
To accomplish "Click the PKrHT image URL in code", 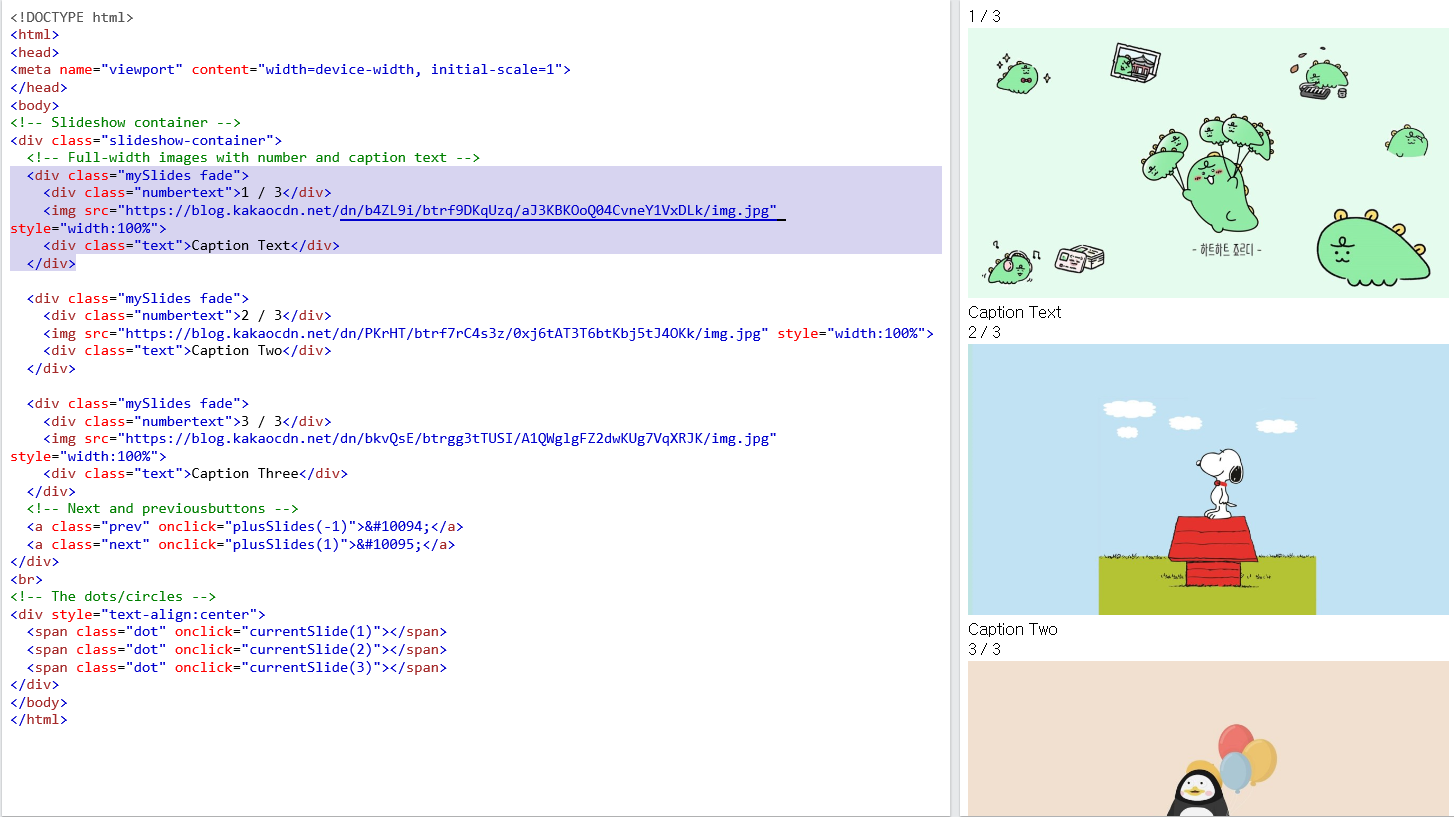I will pos(444,333).
